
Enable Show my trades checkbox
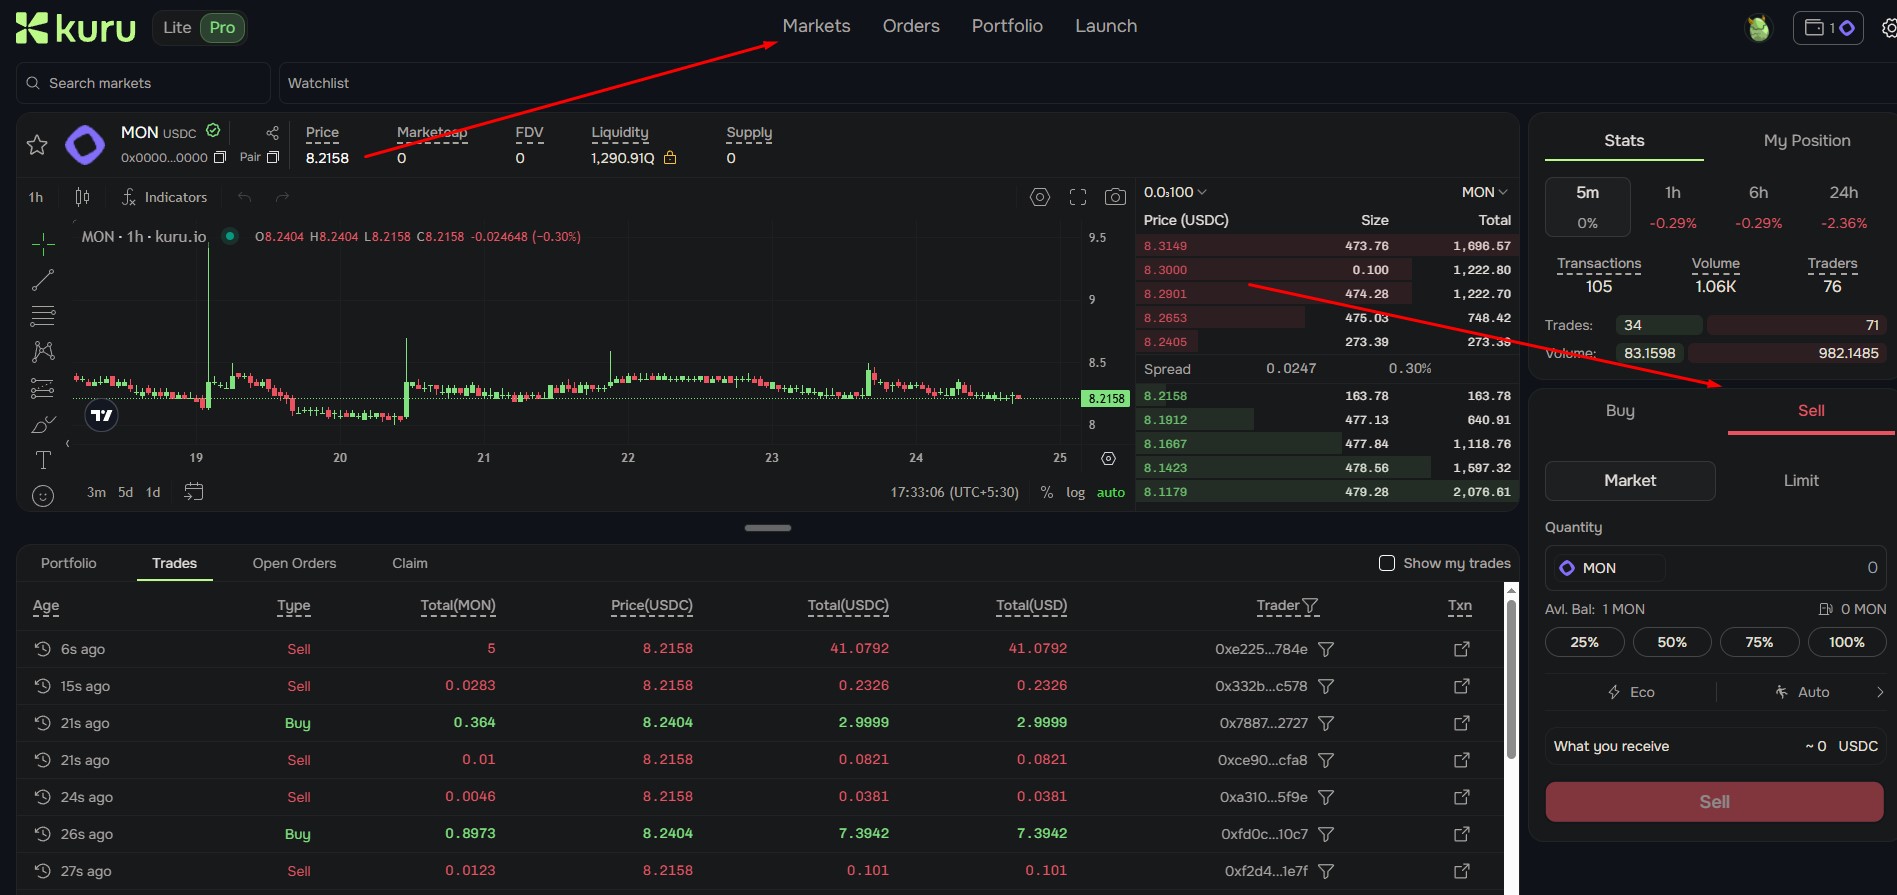1387,563
